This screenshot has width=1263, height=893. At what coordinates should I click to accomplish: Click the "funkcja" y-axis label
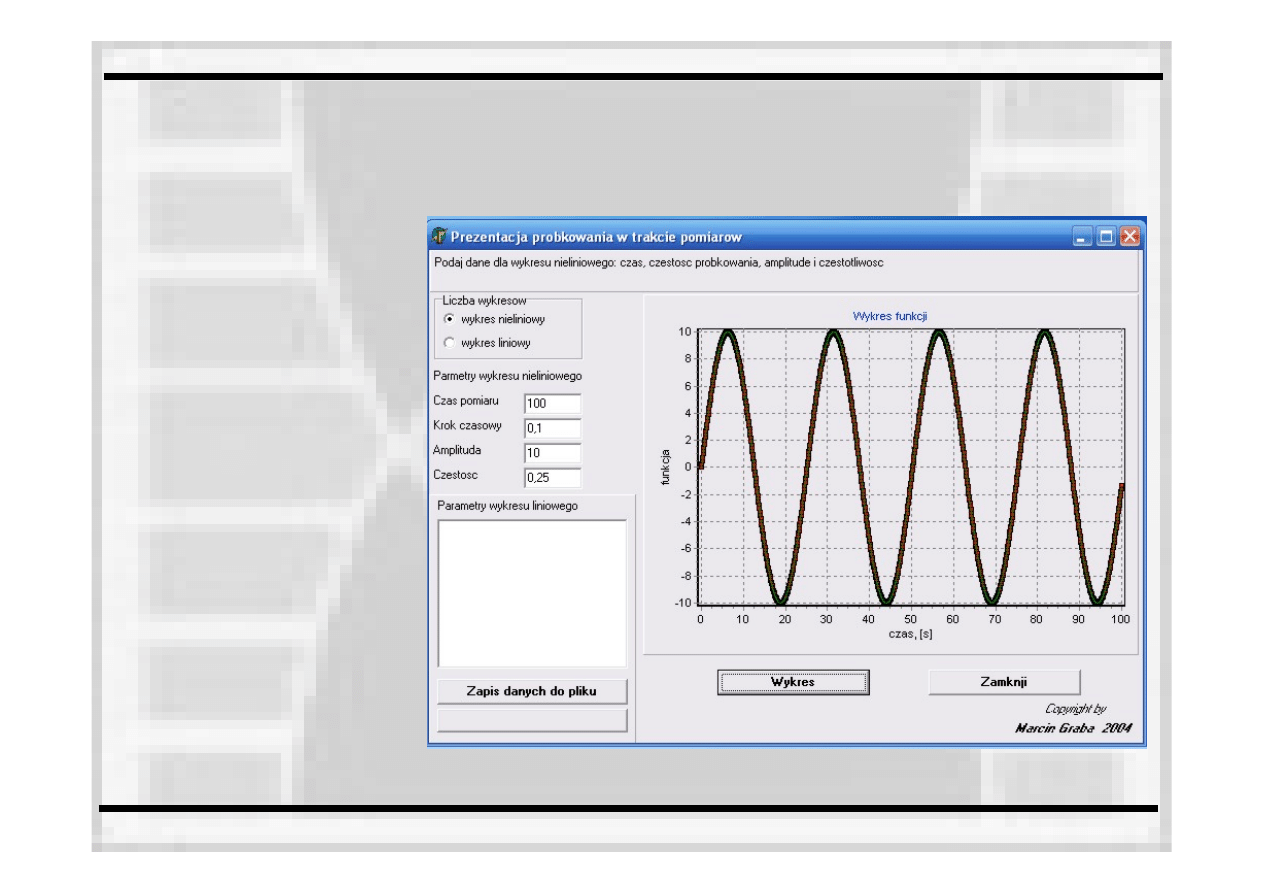[x=664, y=467]
